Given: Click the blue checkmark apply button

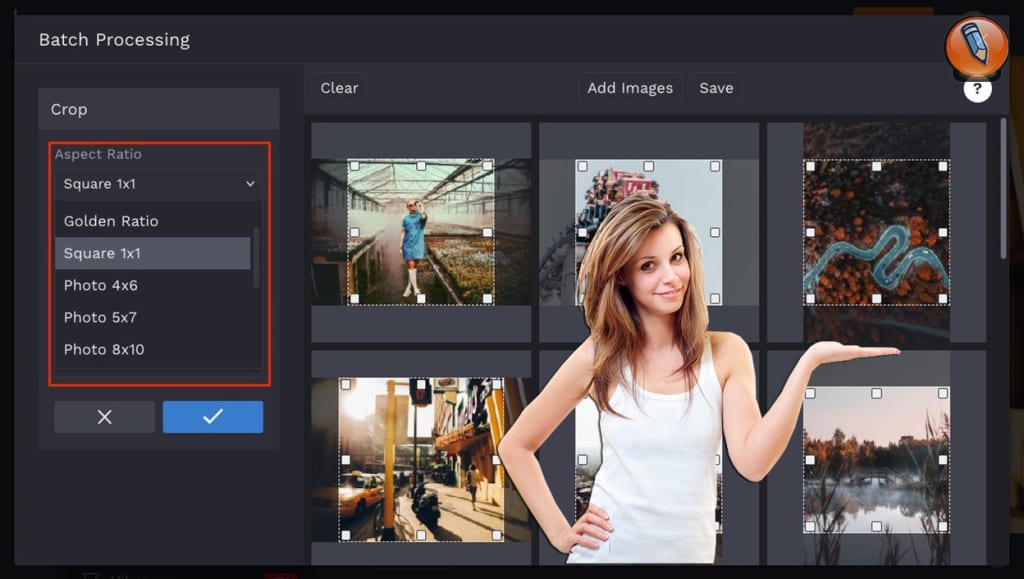Looking at the screenshot, I should (213, 416).
